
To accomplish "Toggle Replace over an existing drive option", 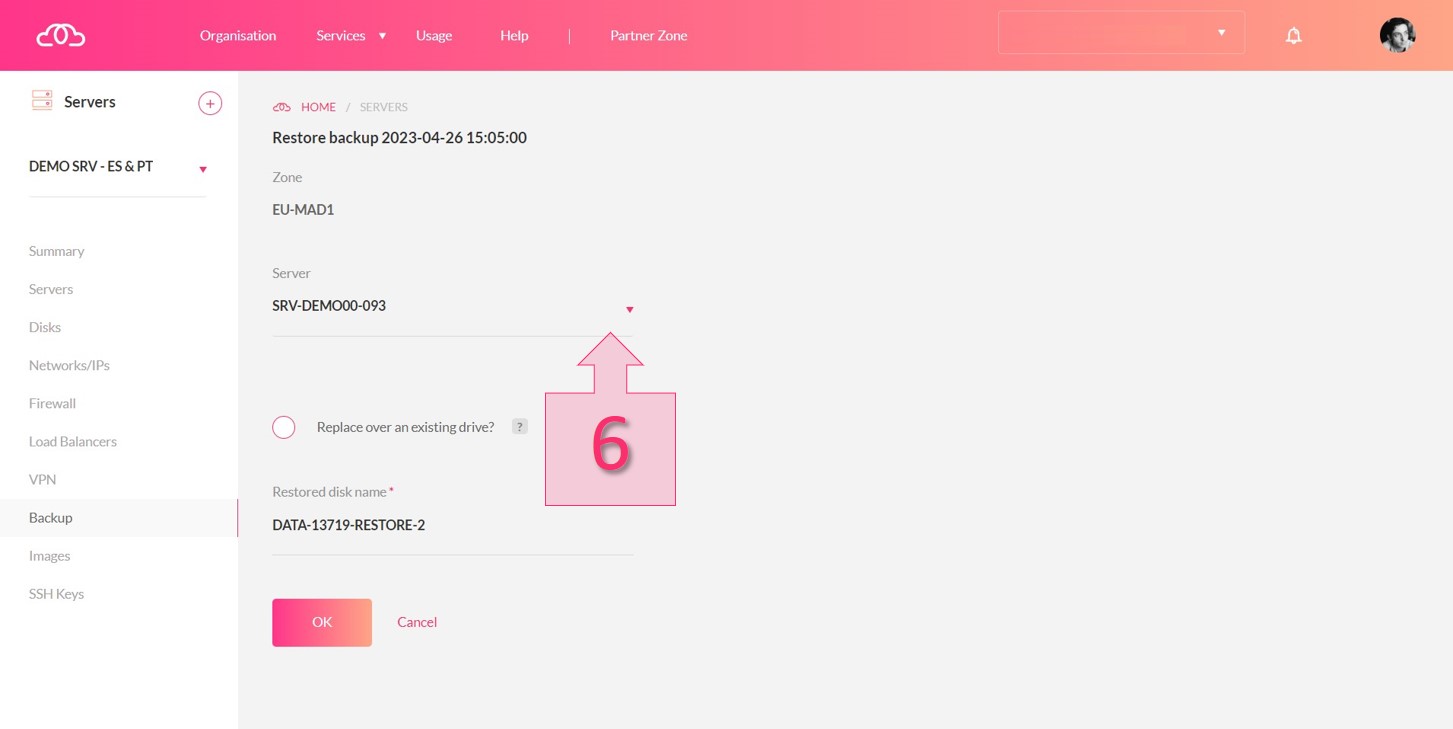I will click(284, 427).
